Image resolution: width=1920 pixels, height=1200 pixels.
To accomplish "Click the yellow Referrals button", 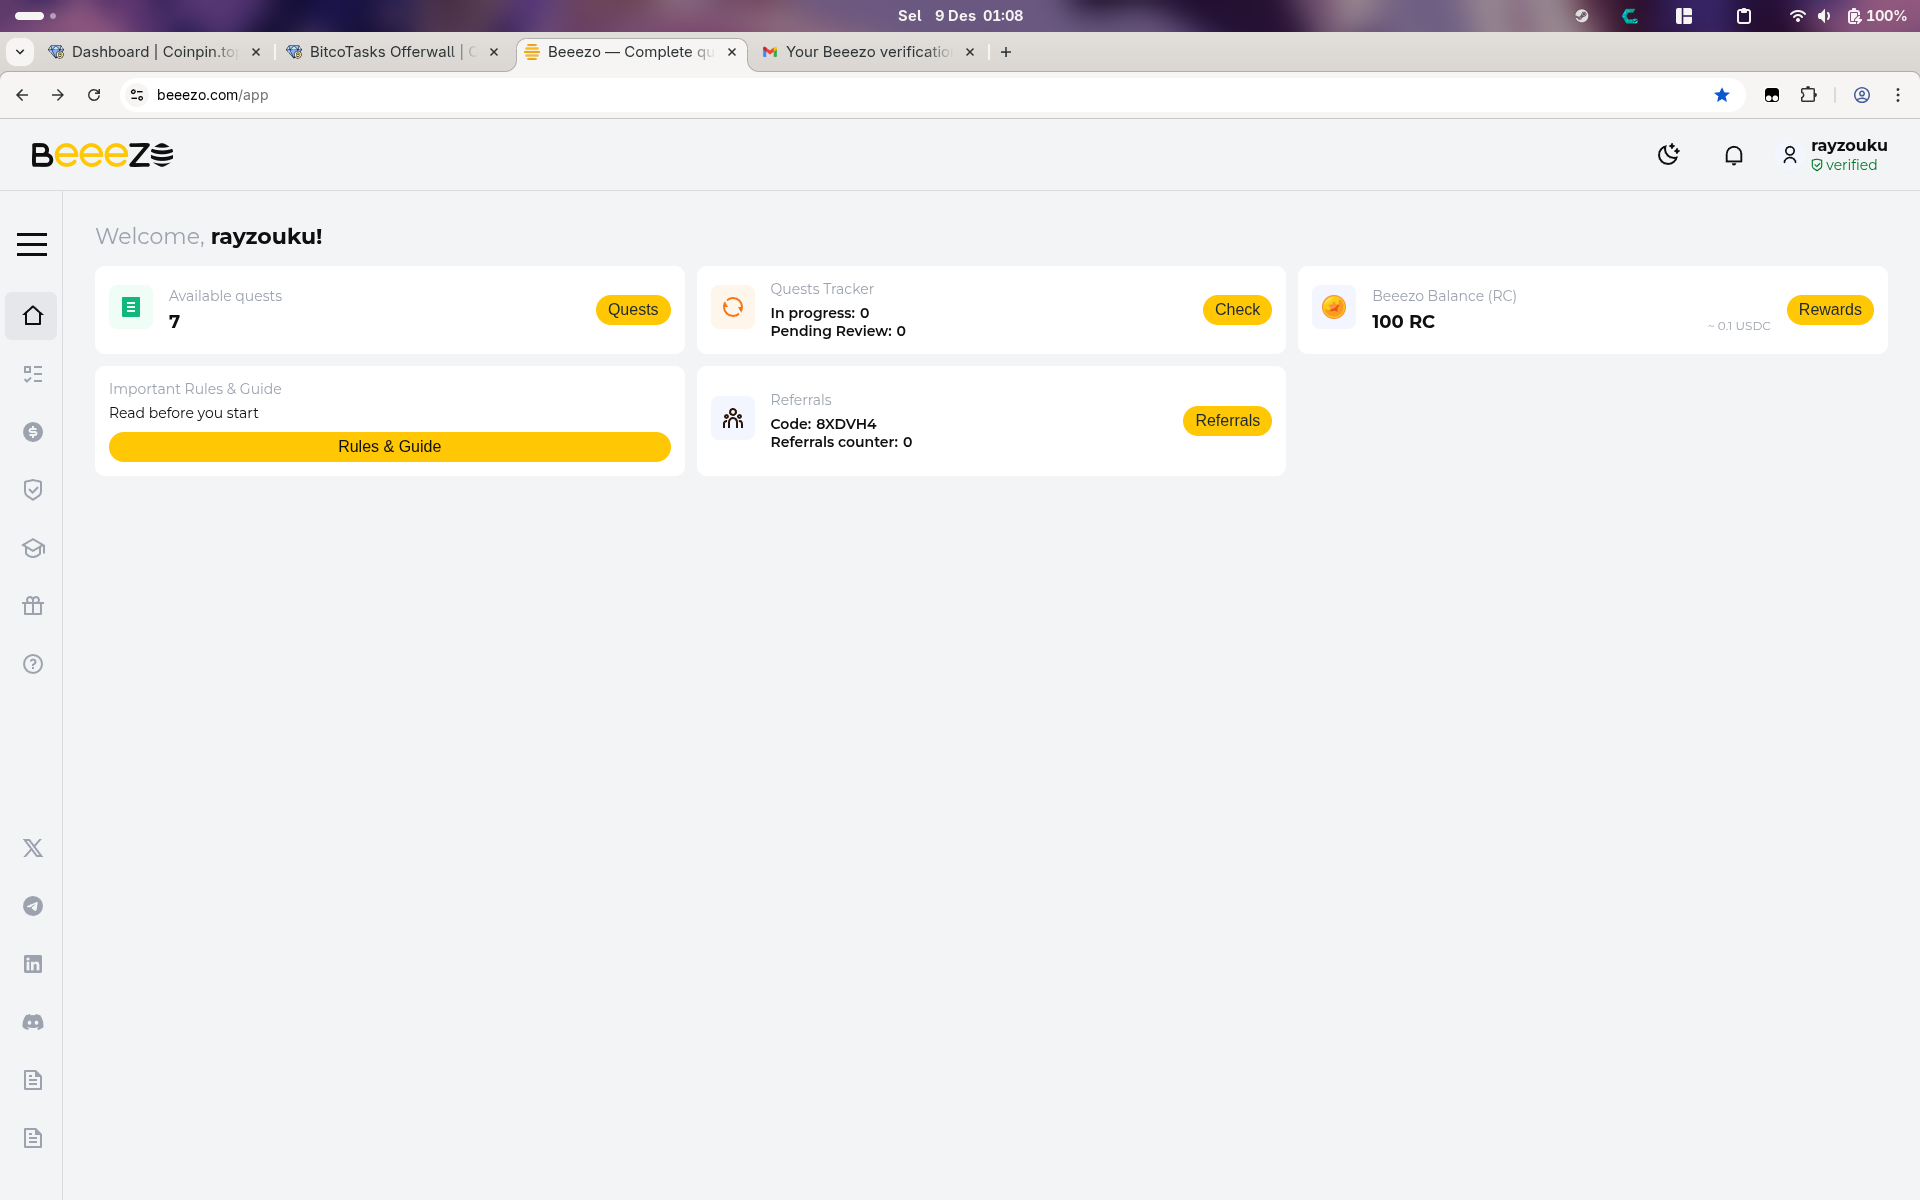I will click(1227, 421).
